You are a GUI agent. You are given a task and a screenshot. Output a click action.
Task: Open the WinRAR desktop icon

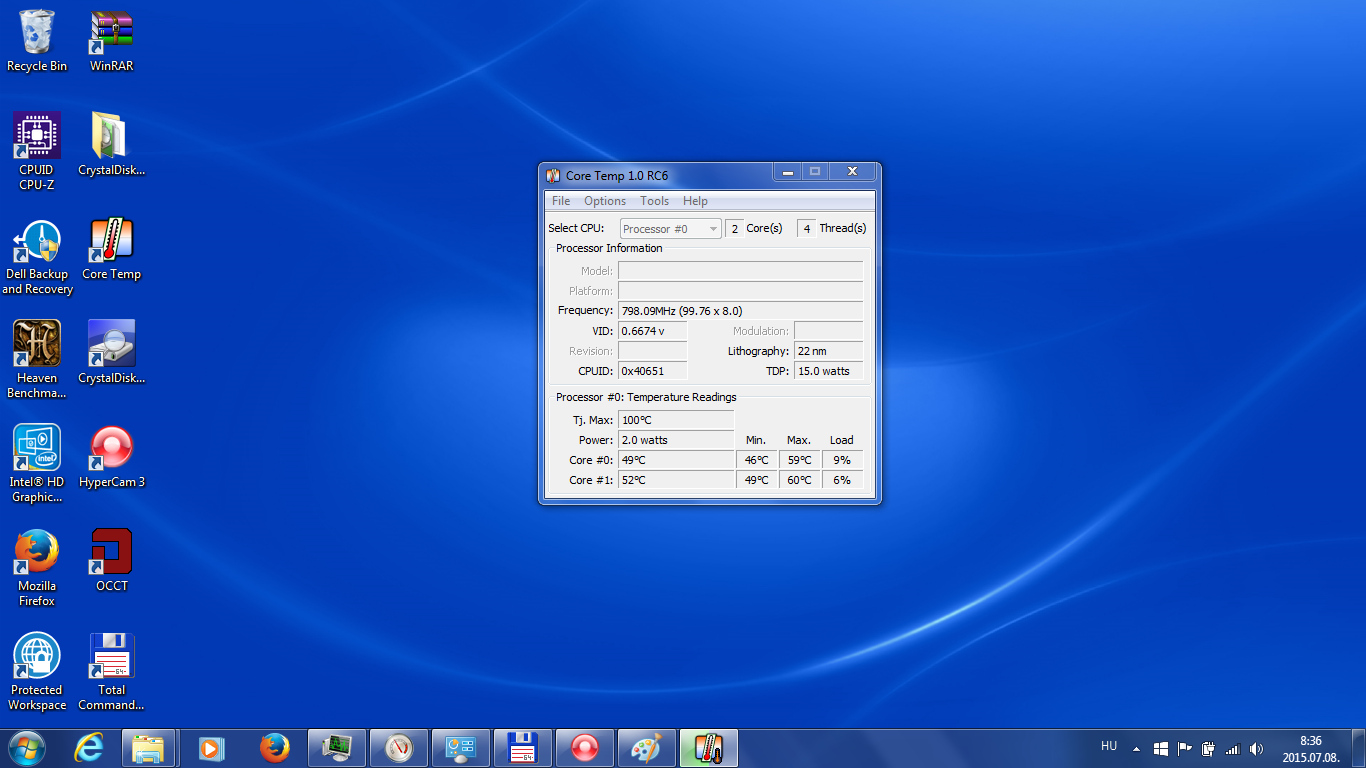point(111,33)
